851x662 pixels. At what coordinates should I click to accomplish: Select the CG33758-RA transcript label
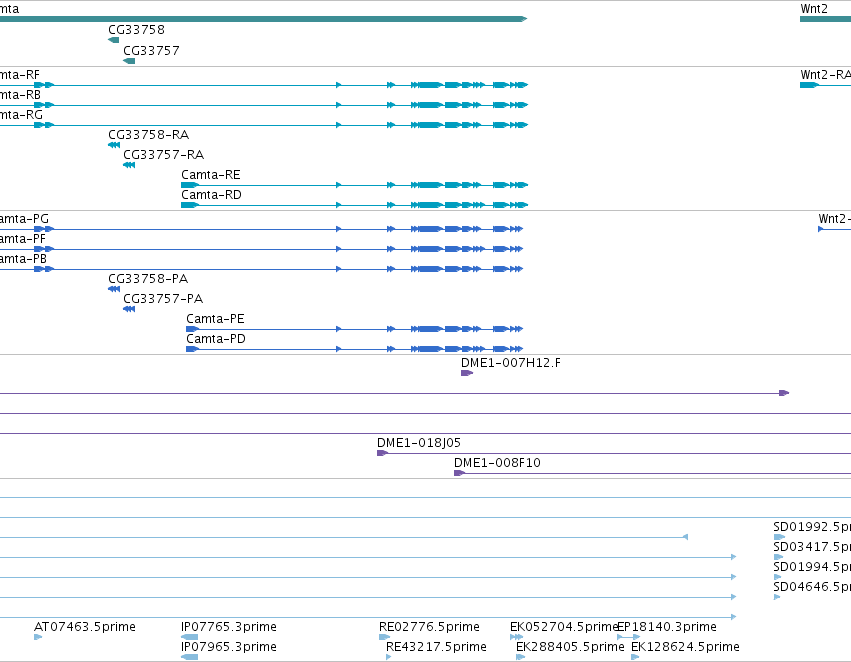[x=149, y=135]
